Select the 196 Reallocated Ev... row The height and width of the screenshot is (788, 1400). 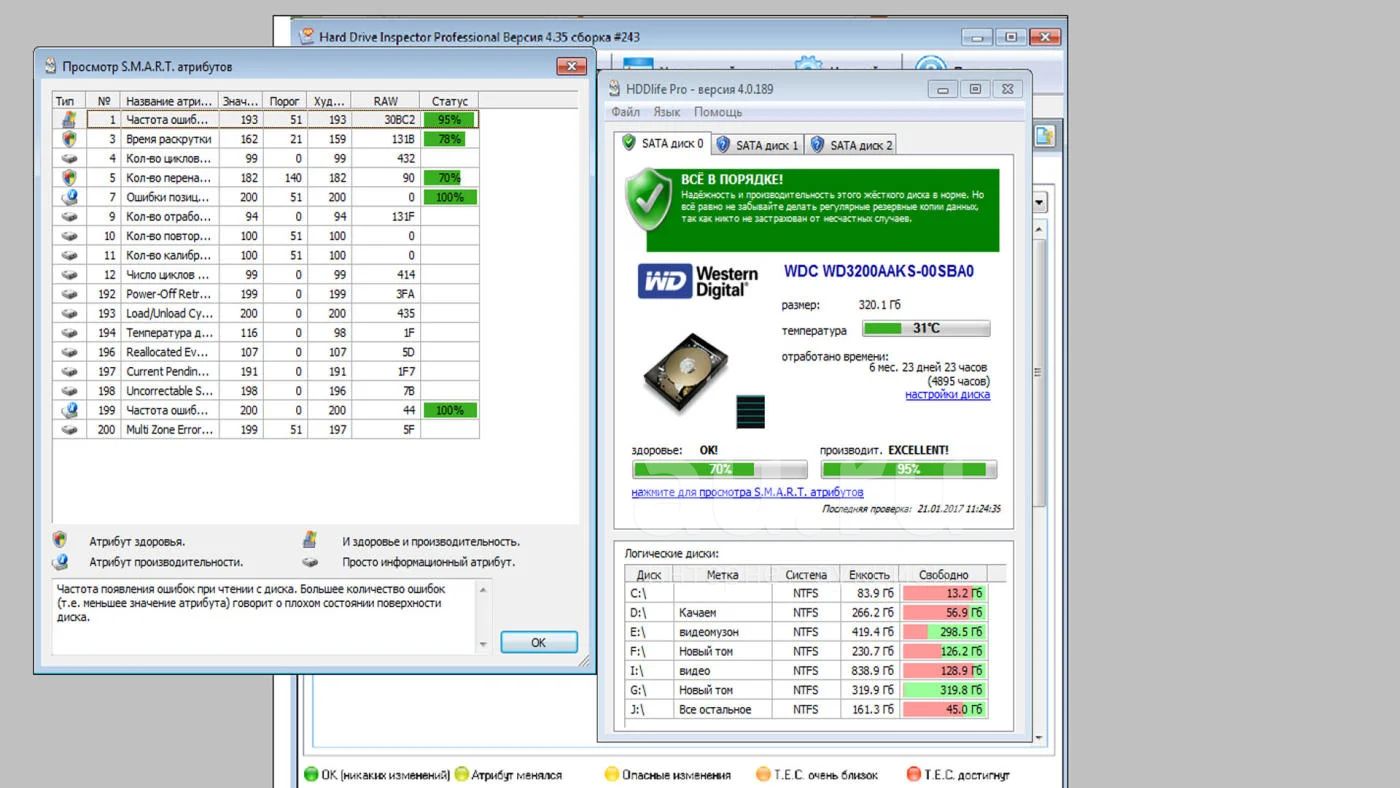tap(266, 352)
